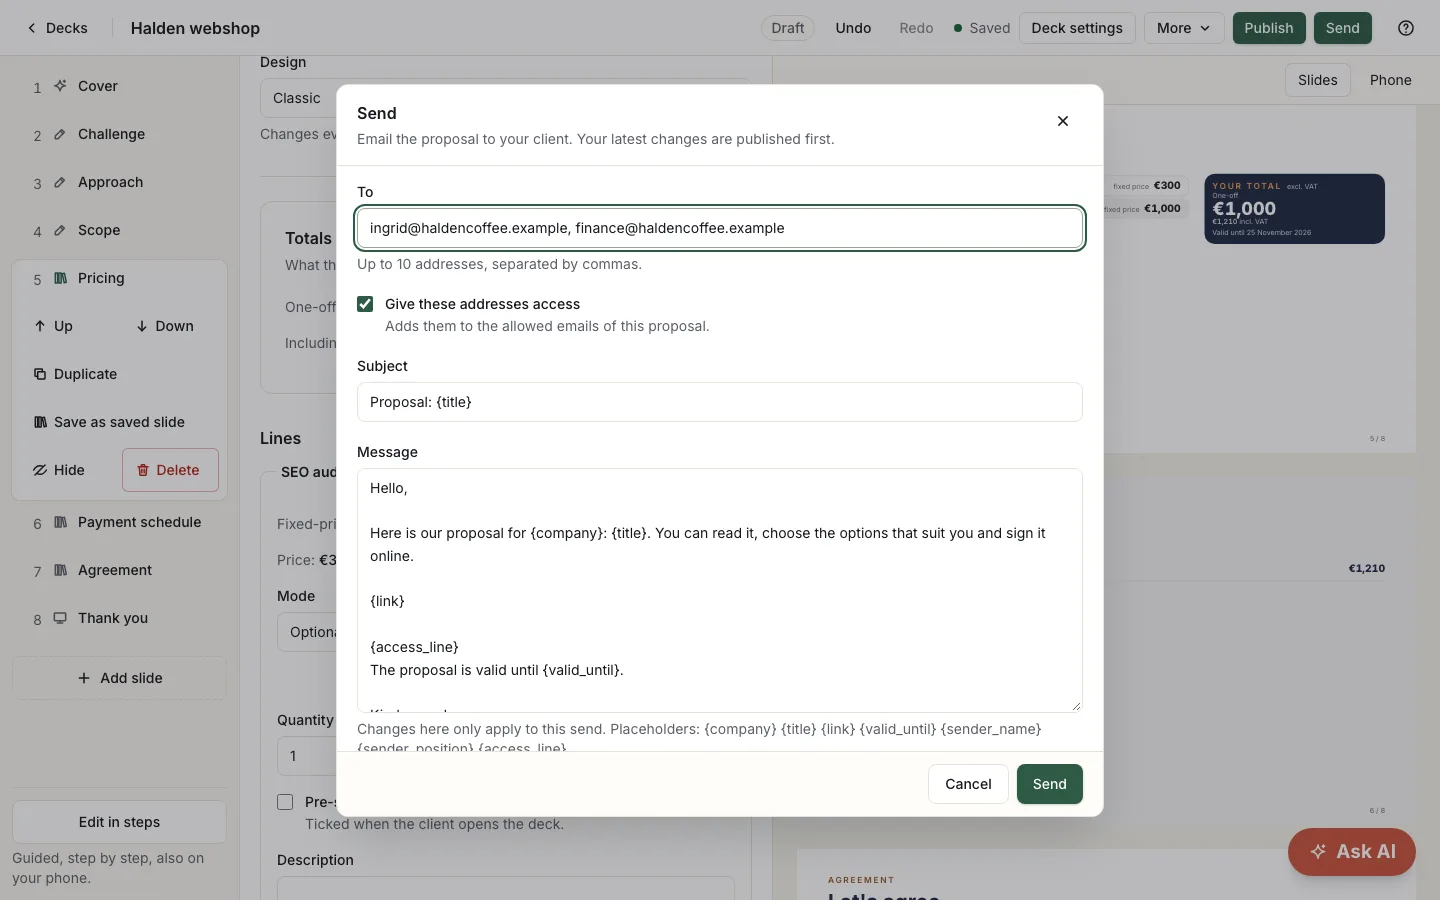The width and height of the screenshot is (1440, 900).
Task: Click the Thank you slide monitor icon
Action: pos(60,618)
